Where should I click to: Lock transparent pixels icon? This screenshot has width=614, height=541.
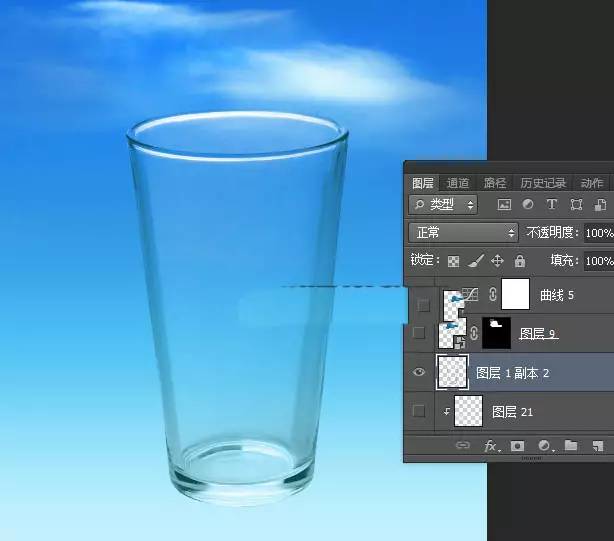(x=453, y=261)
